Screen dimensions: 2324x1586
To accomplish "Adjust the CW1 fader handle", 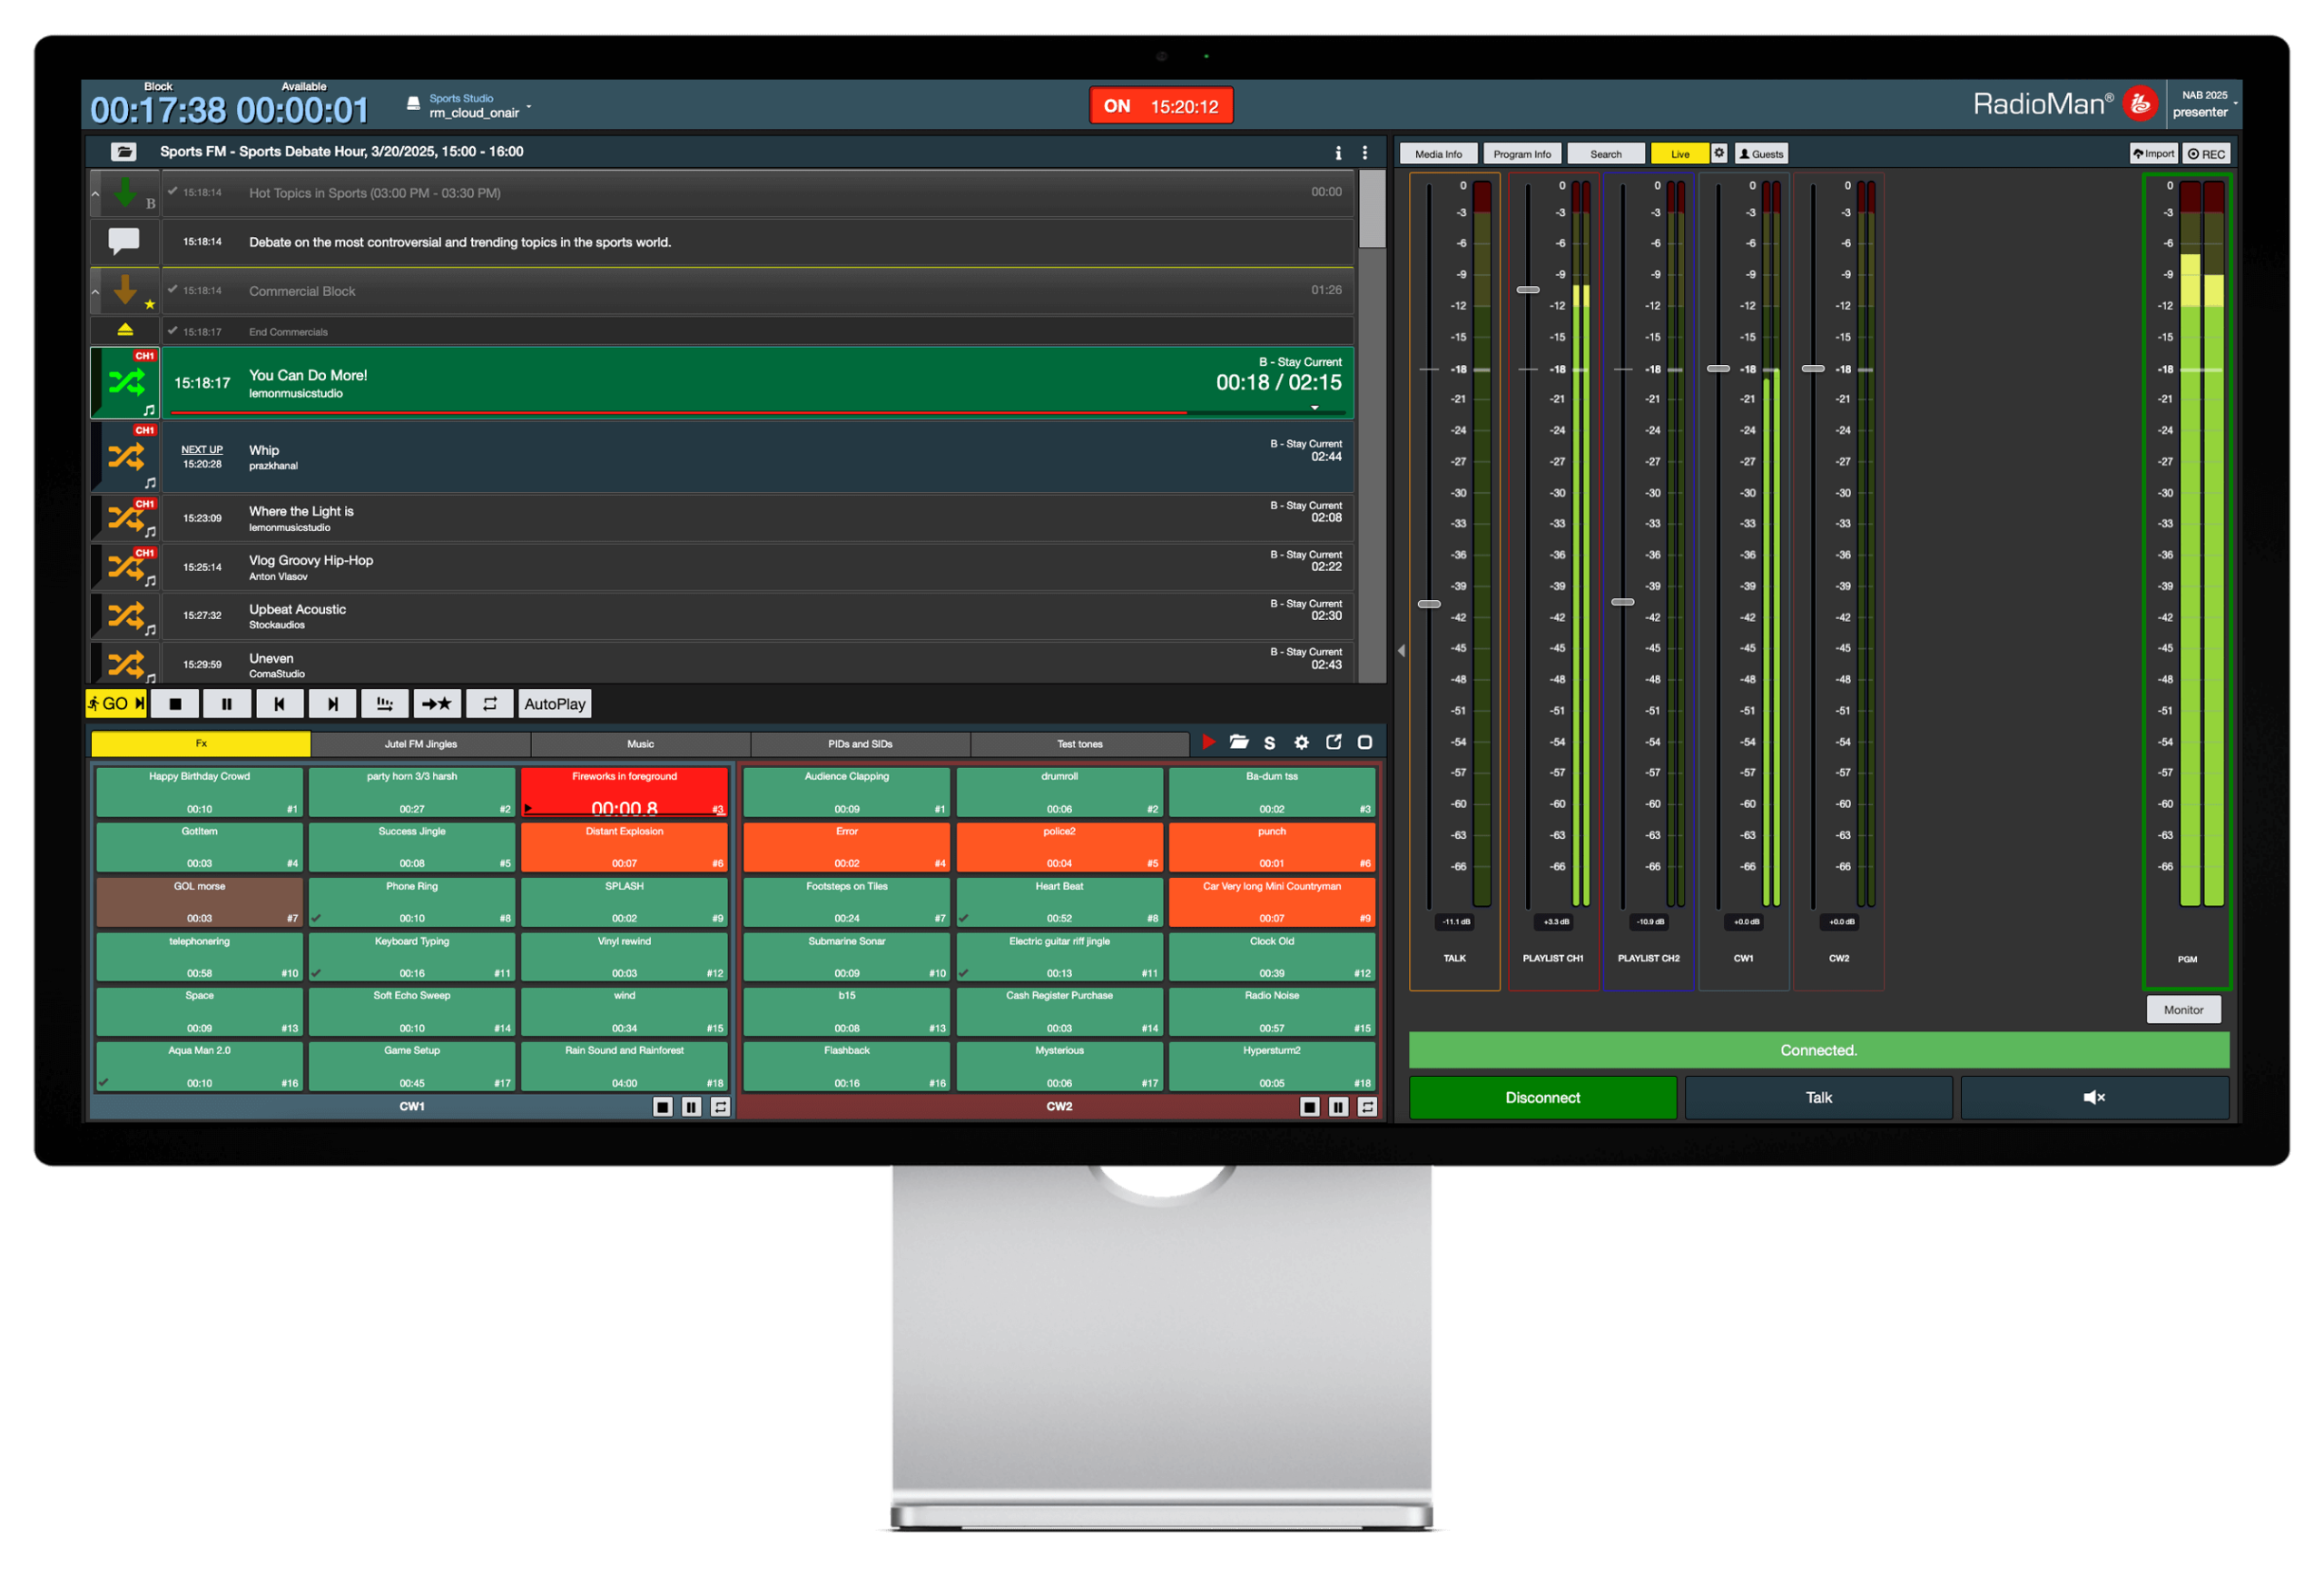I will pos(1718,369).
